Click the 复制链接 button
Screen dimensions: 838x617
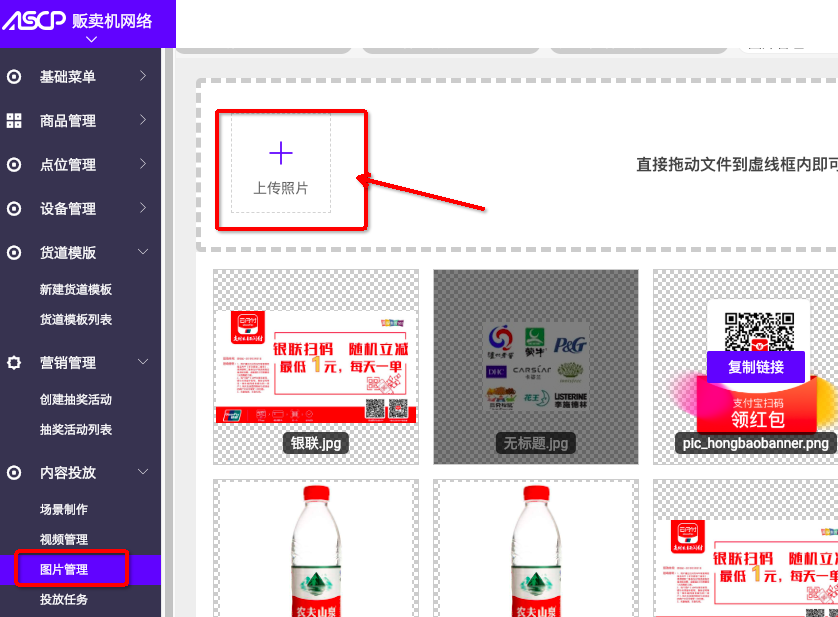click(x=756, y=367)
